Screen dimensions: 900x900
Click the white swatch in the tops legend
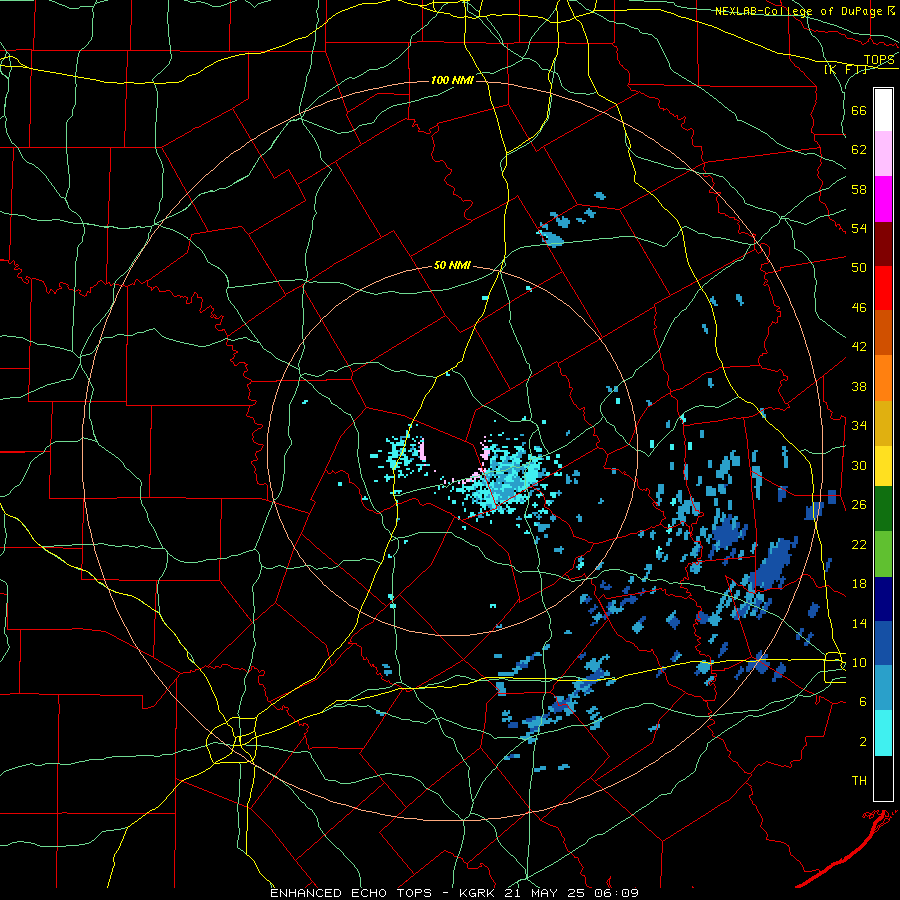pyautogui.click(x=883, y=110)
